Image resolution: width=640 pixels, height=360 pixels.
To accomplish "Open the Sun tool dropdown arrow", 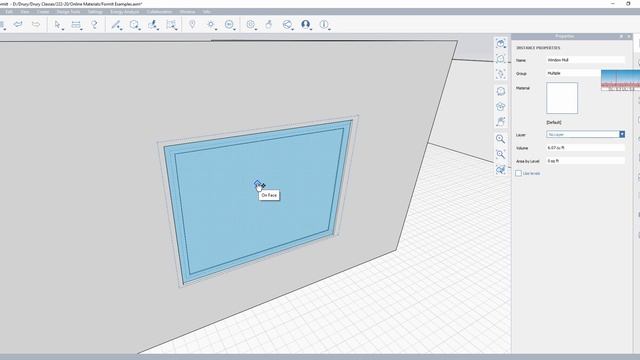I will click(x=216, y=29).
